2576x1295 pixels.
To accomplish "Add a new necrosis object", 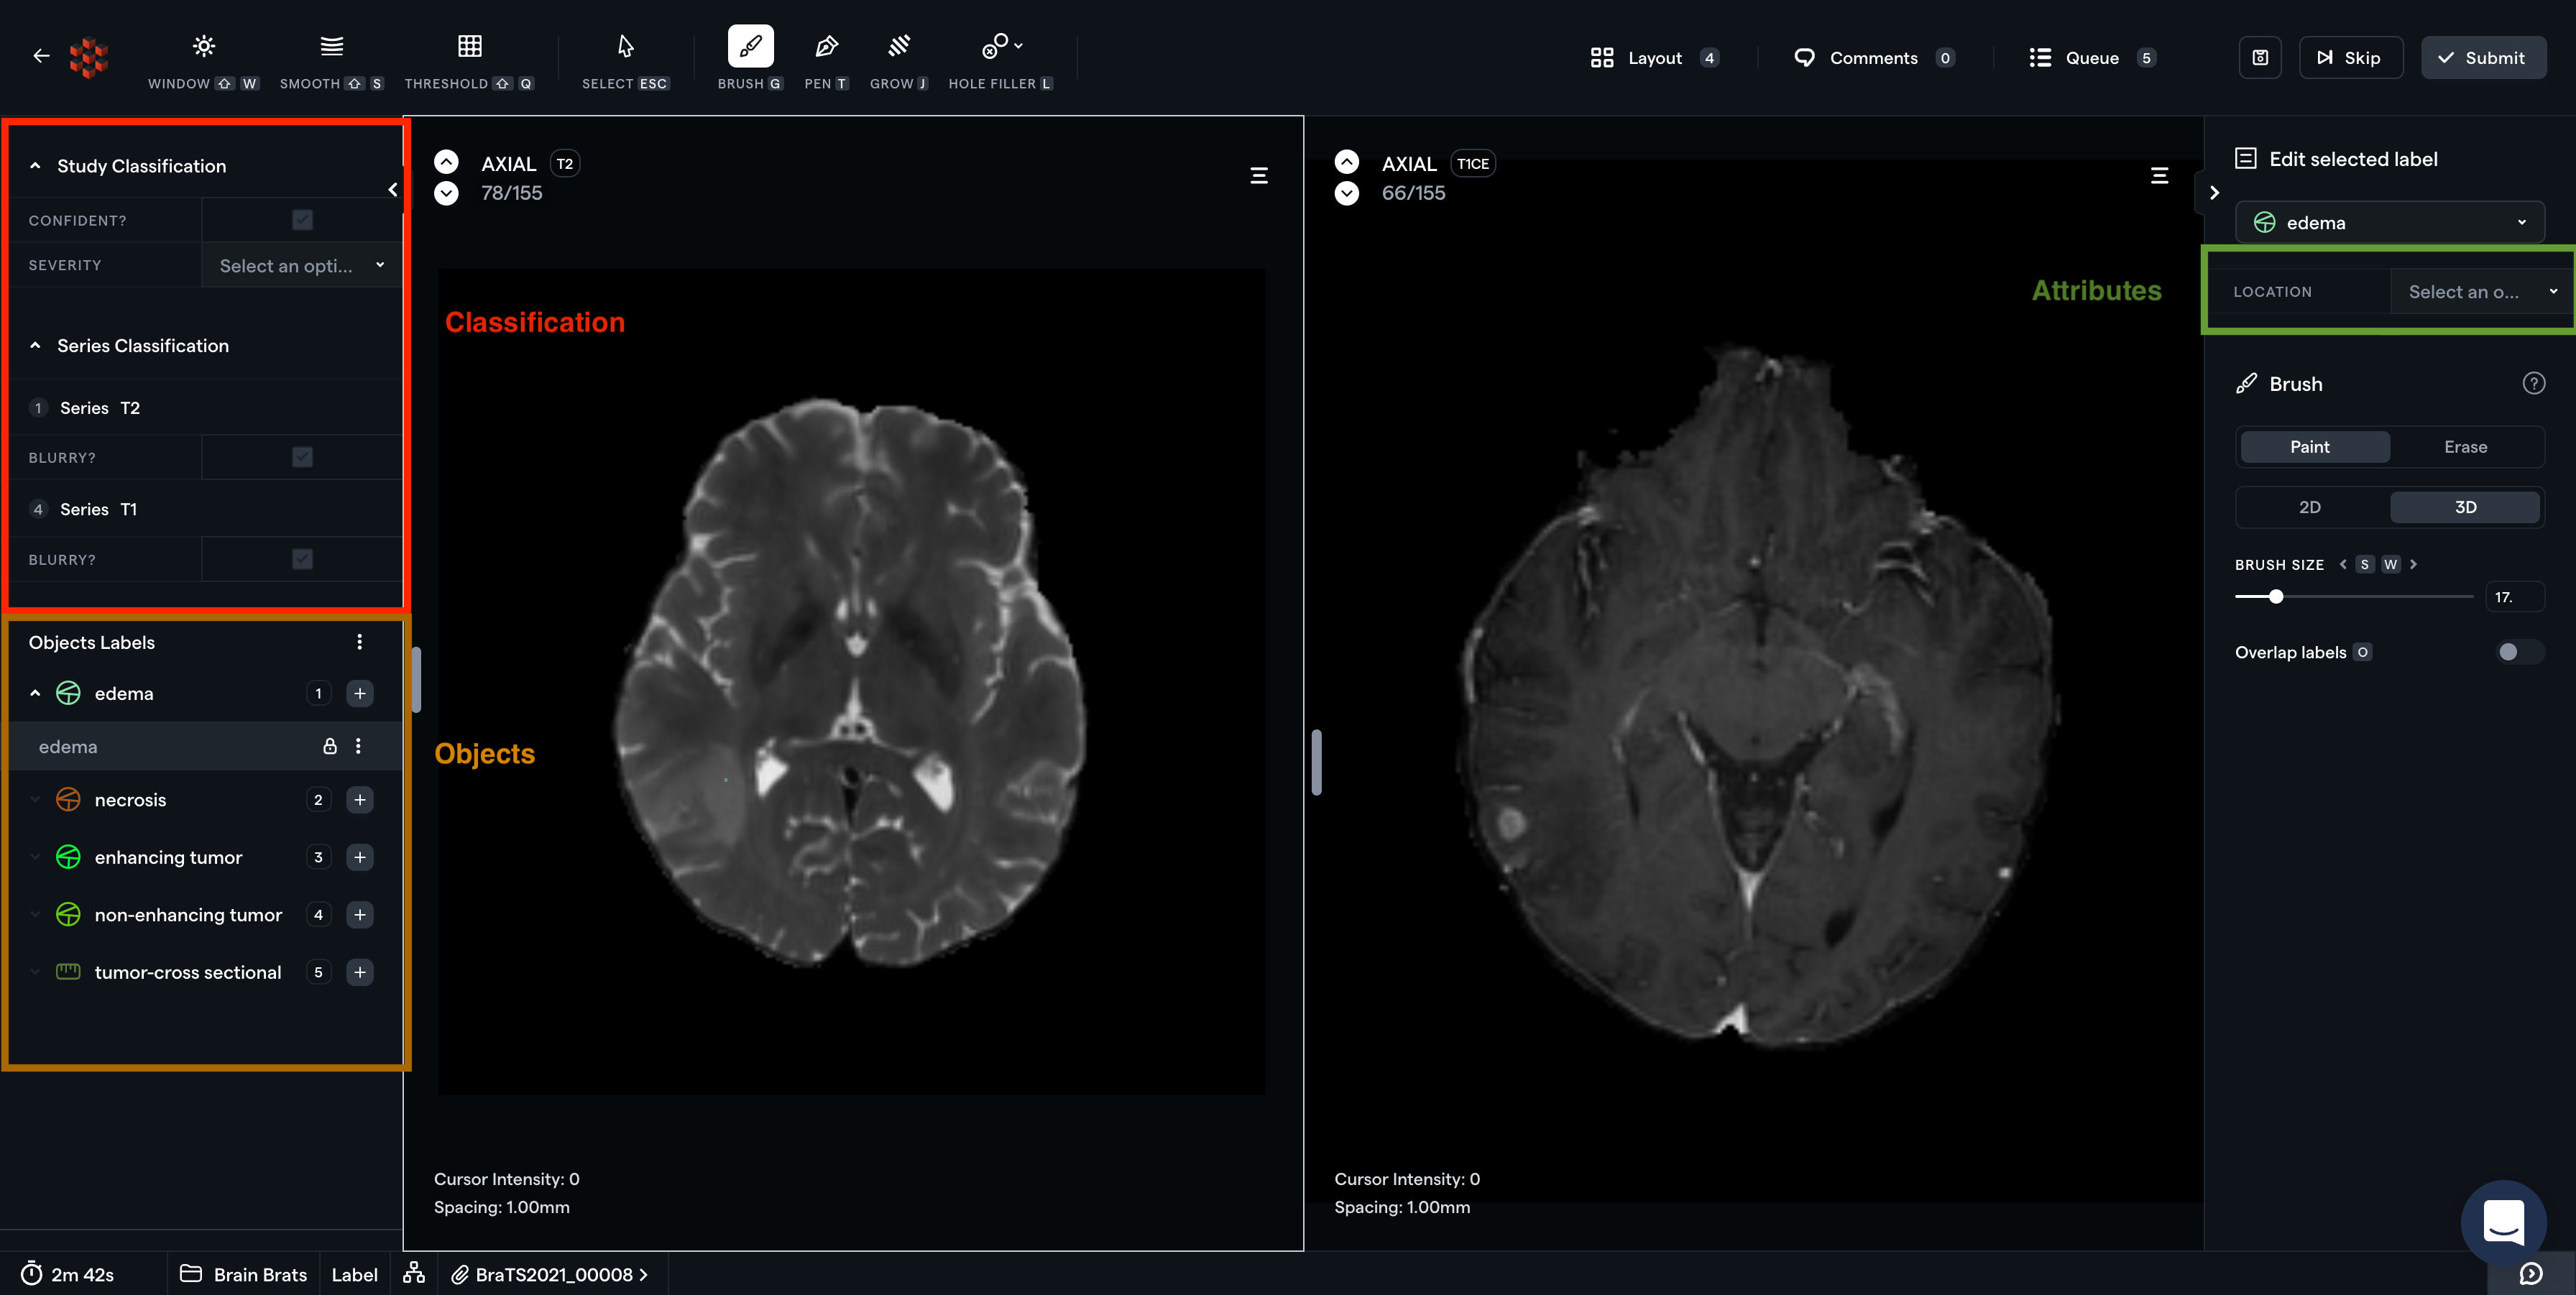I will pyautogui.click(x=360, y=800).
